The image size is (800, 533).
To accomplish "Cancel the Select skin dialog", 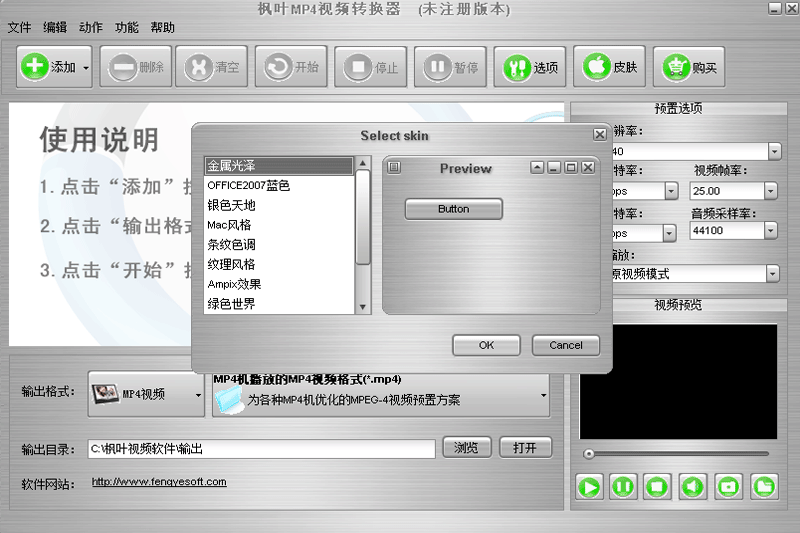I will pyautogui.click(x=566, y=345).
